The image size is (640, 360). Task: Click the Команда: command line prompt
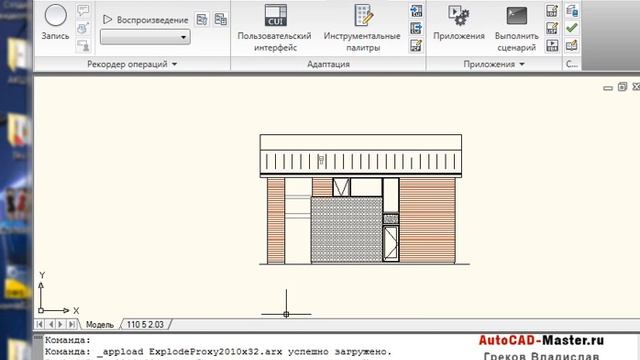(x=67, y=340)
